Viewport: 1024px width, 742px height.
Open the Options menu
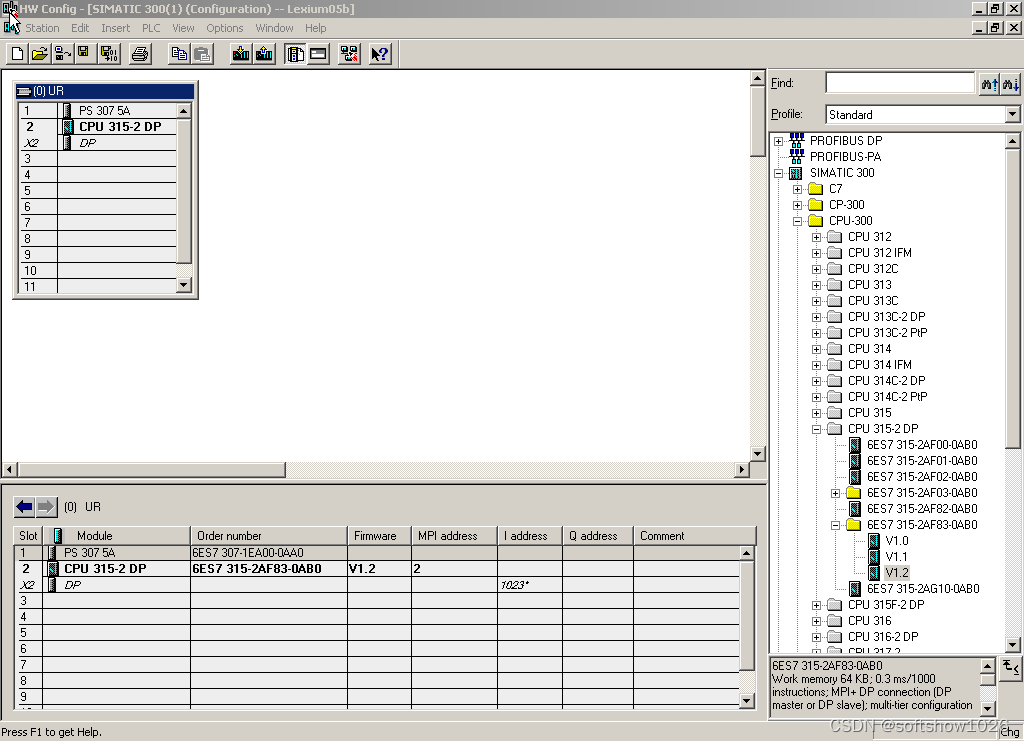click(x=225, y=28)
